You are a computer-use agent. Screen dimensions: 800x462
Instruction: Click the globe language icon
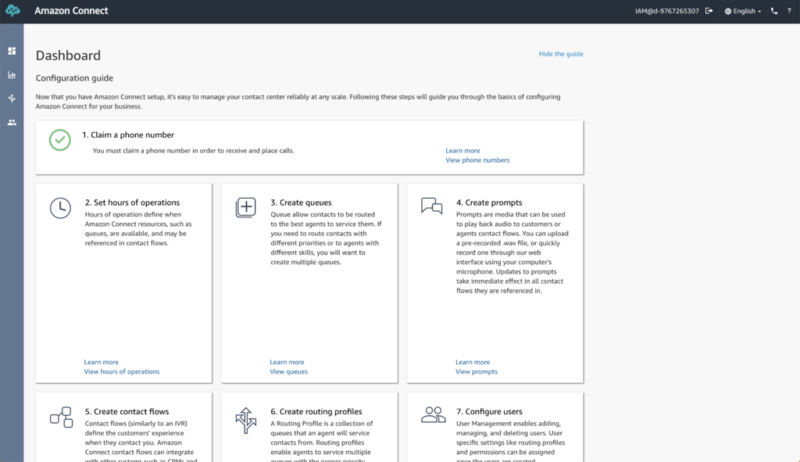(728, 11)
